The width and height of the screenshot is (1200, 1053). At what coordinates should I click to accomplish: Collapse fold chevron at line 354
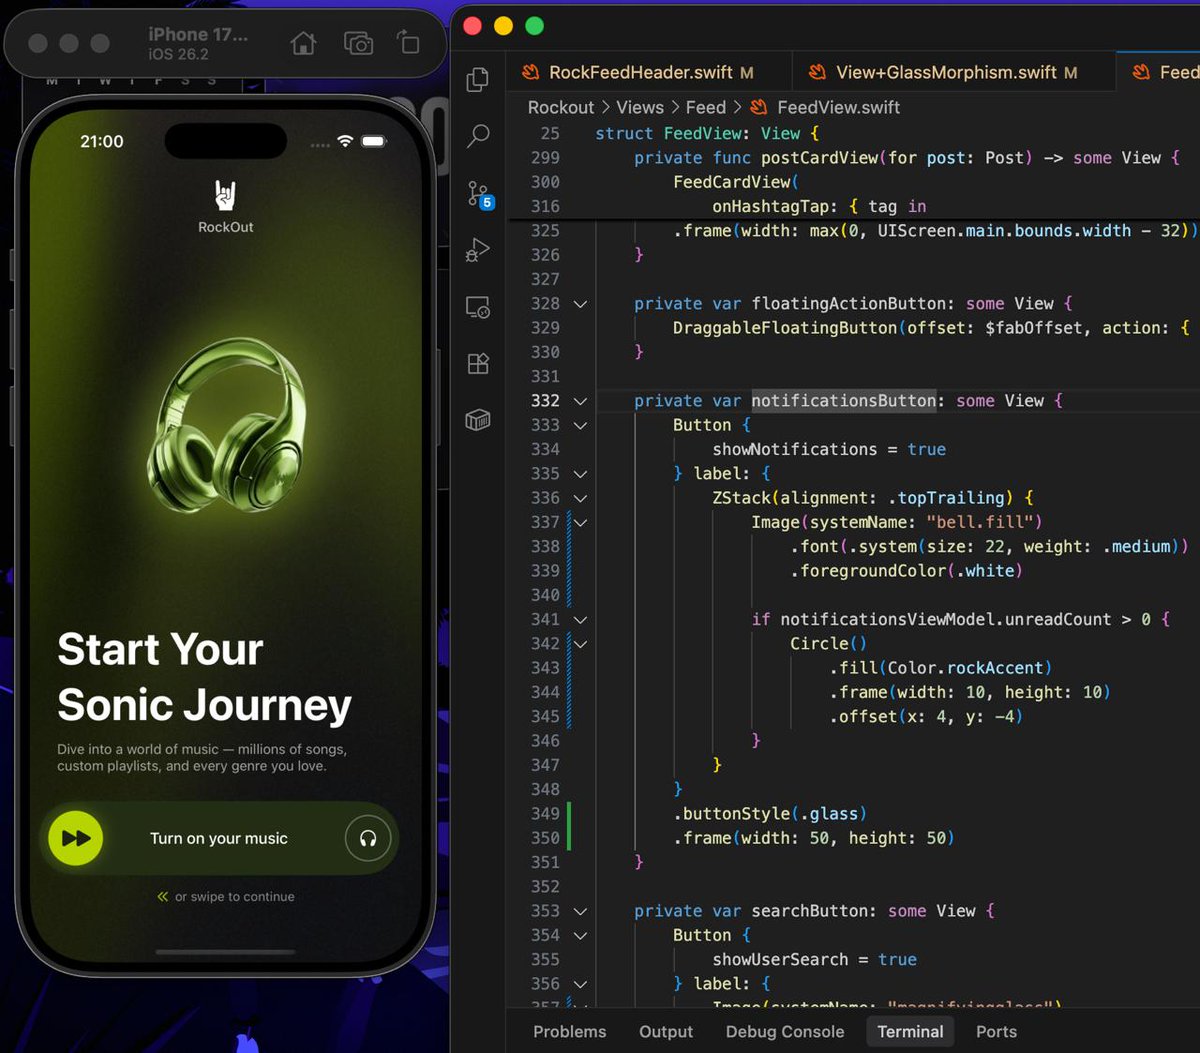pos(580,936)
